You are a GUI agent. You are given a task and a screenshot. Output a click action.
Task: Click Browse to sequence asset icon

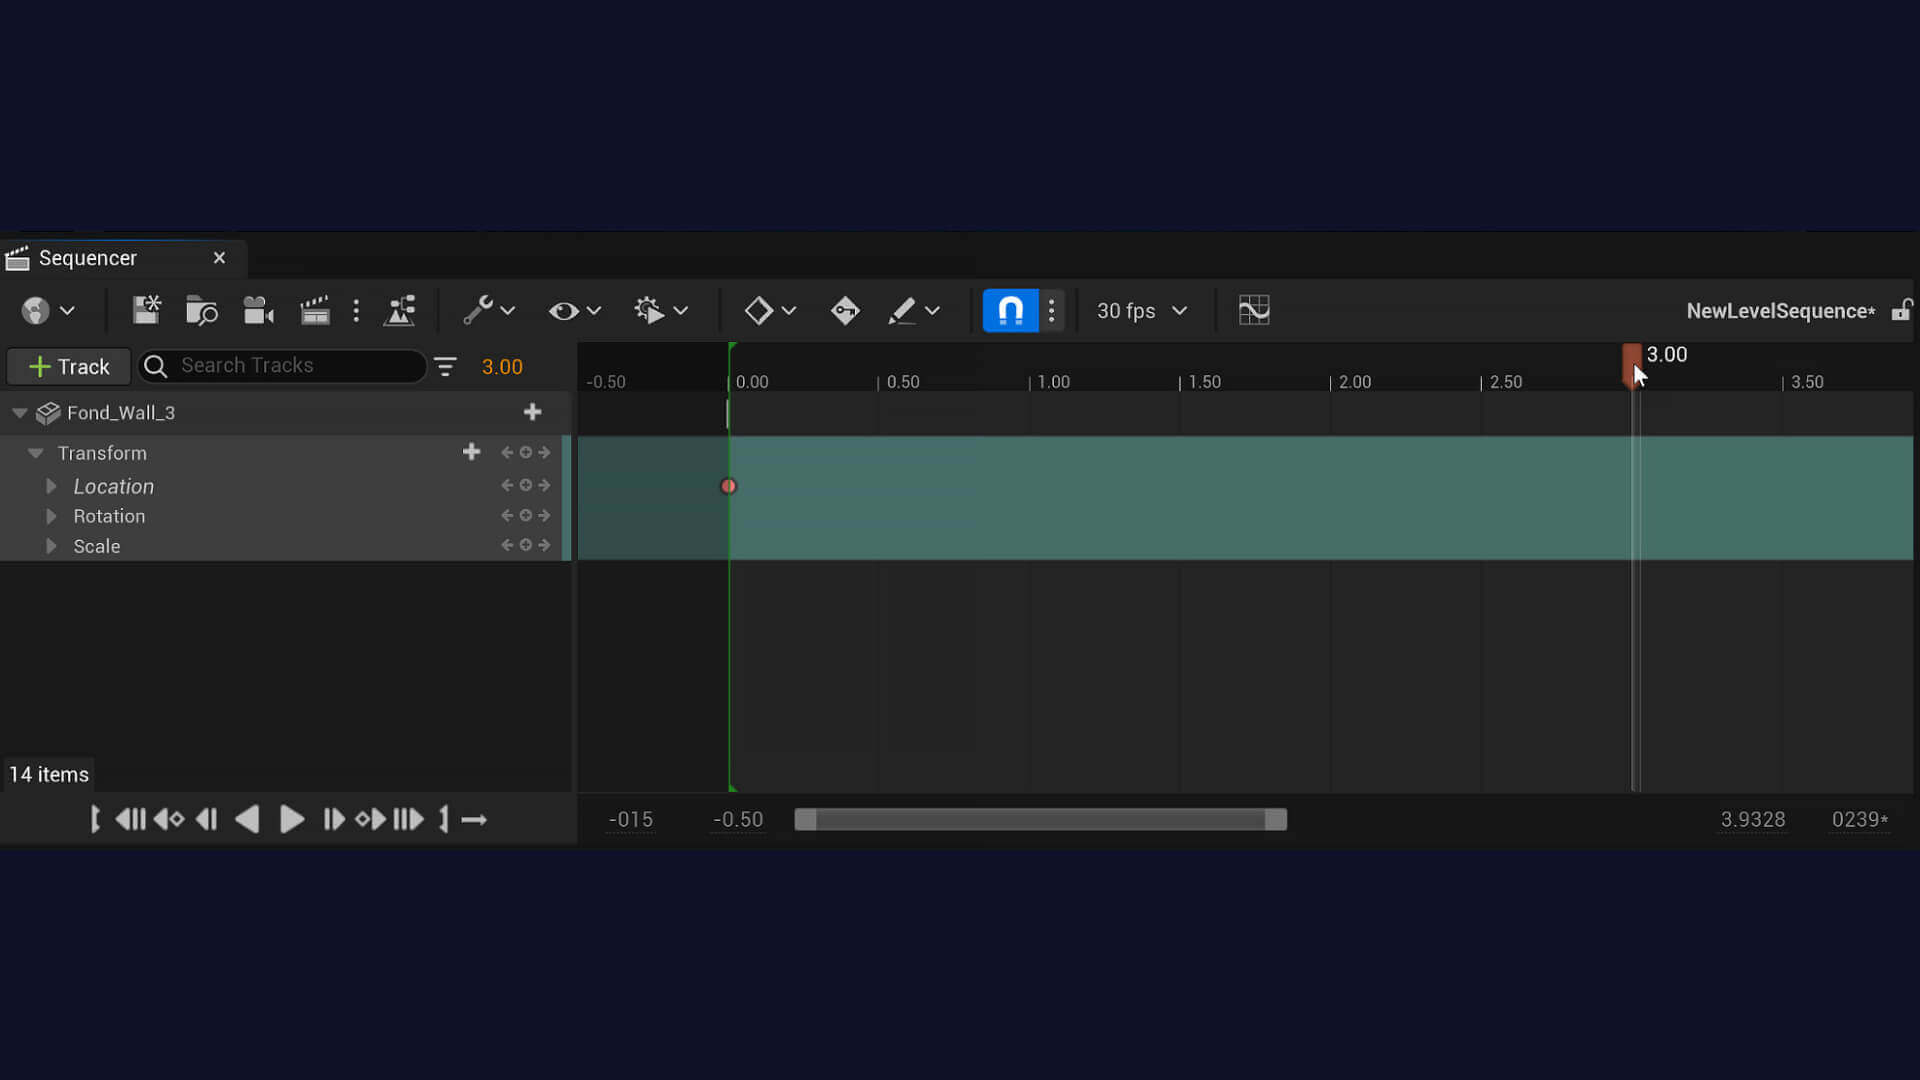point(201,311)
